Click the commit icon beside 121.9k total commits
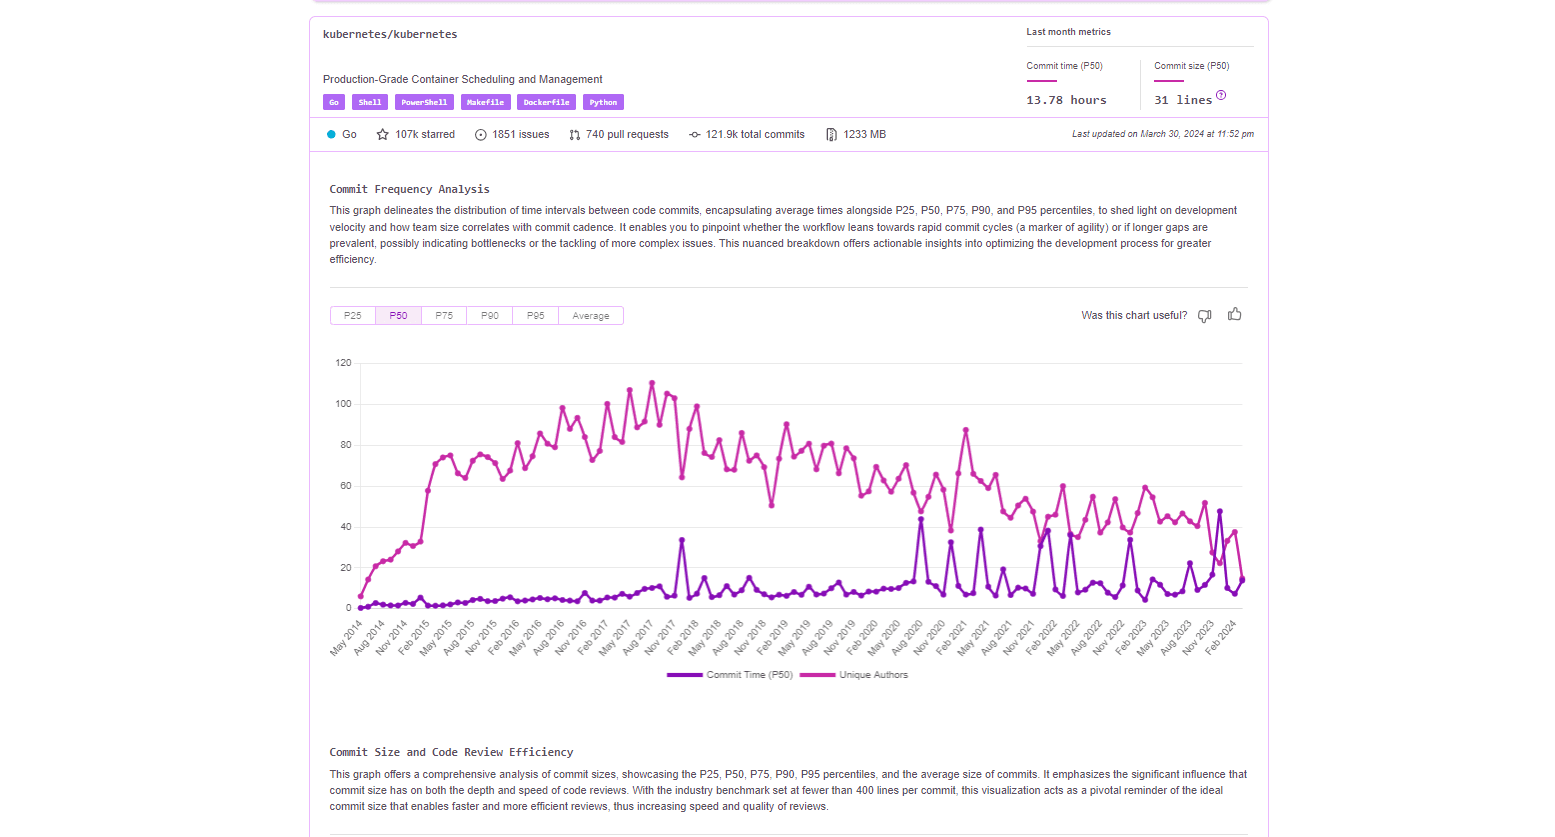Image resolution: width=1555 pixels, height=837 pixels. pyautogui.click(x=694, y=134)
